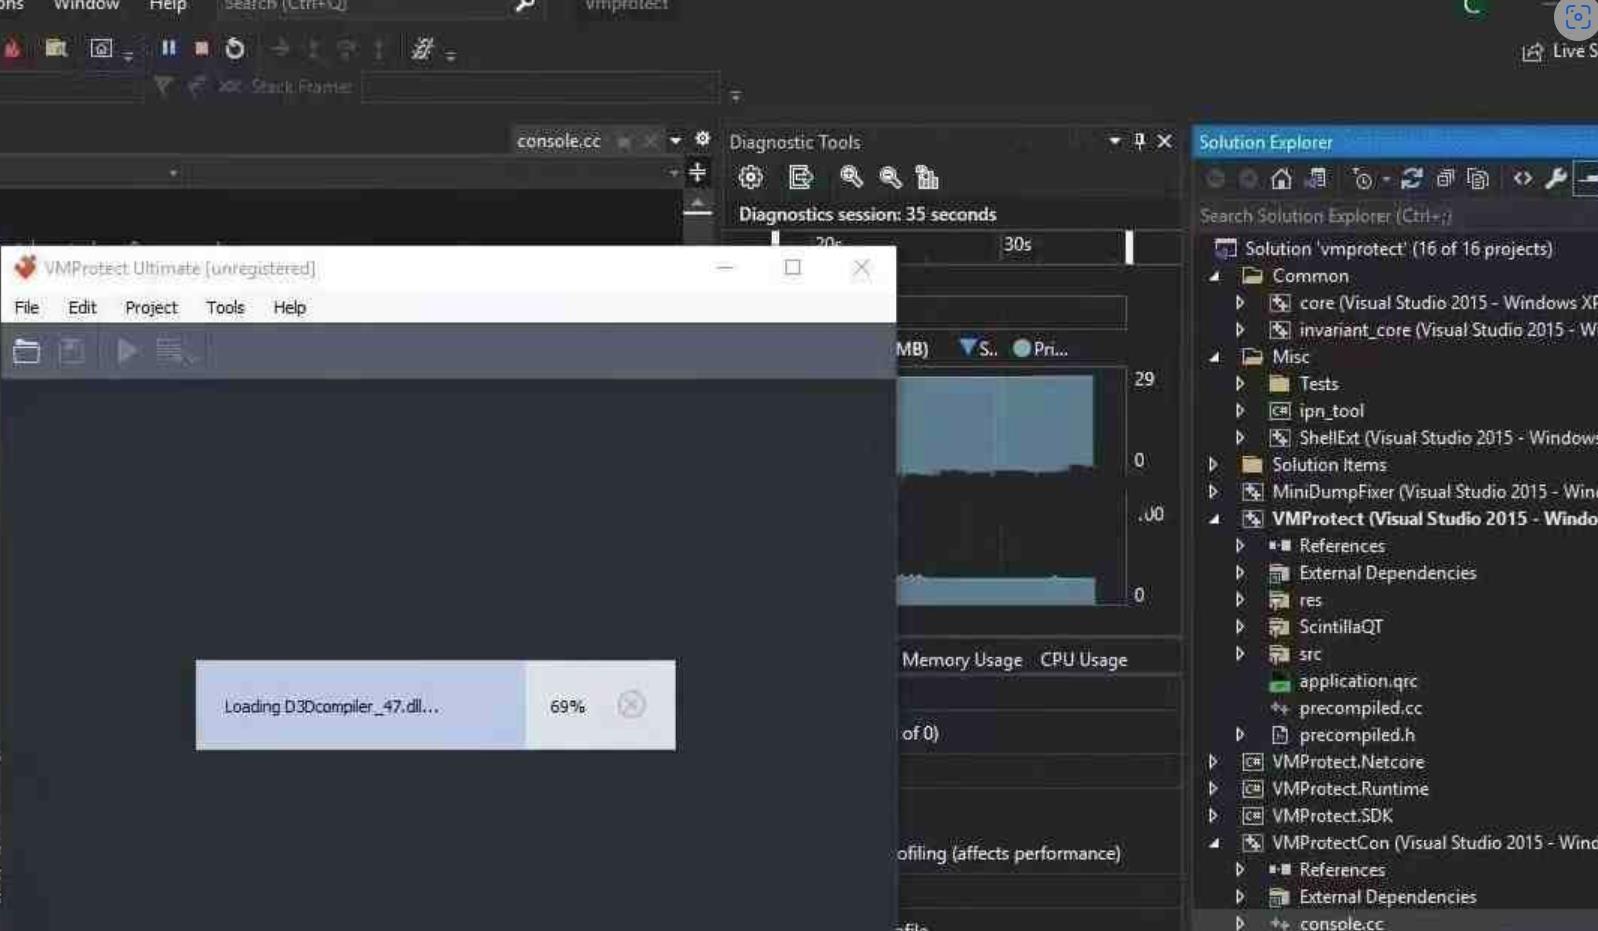Open VMProtect Tools menu
1598x931 pixels.
pos(225,307)
